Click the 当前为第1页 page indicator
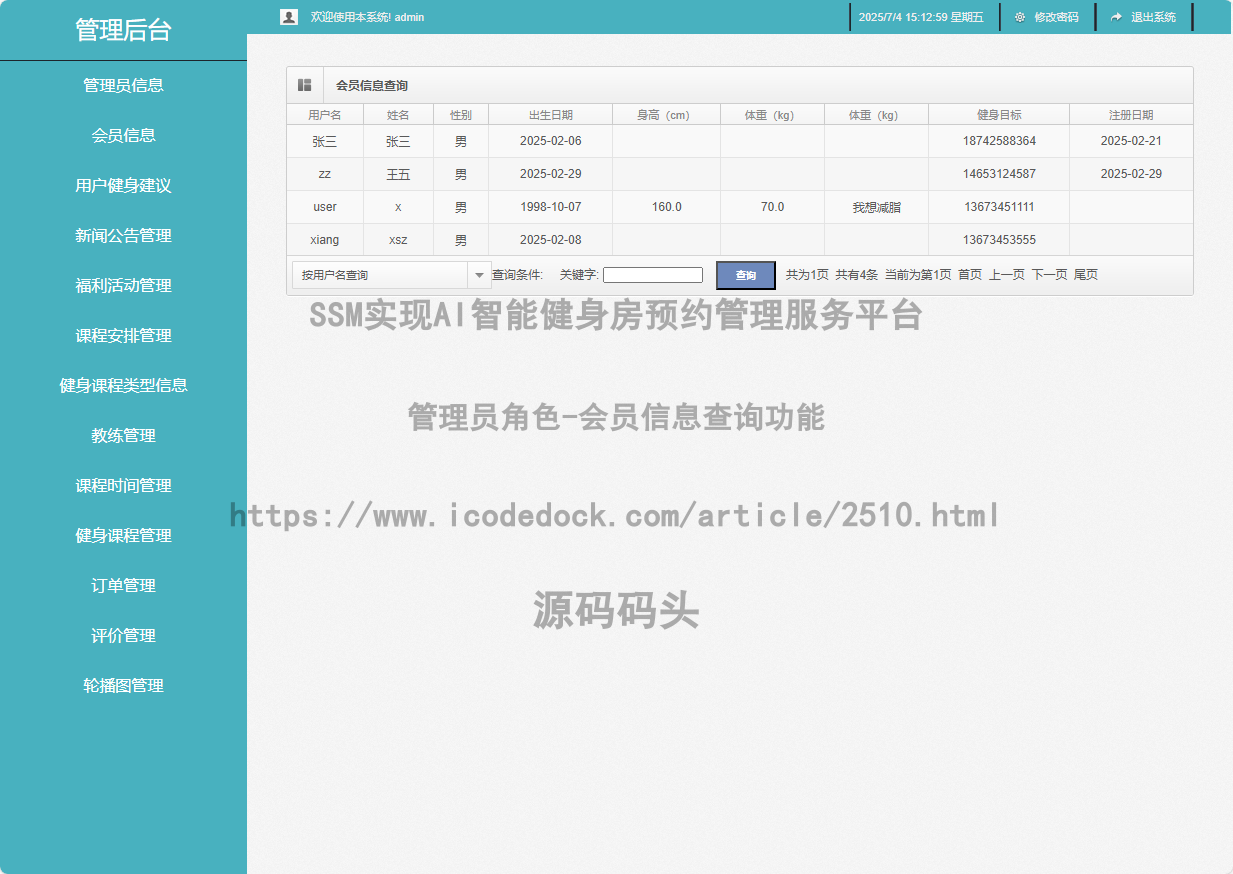Screen dimensions: 1233x874 [918, 275]
